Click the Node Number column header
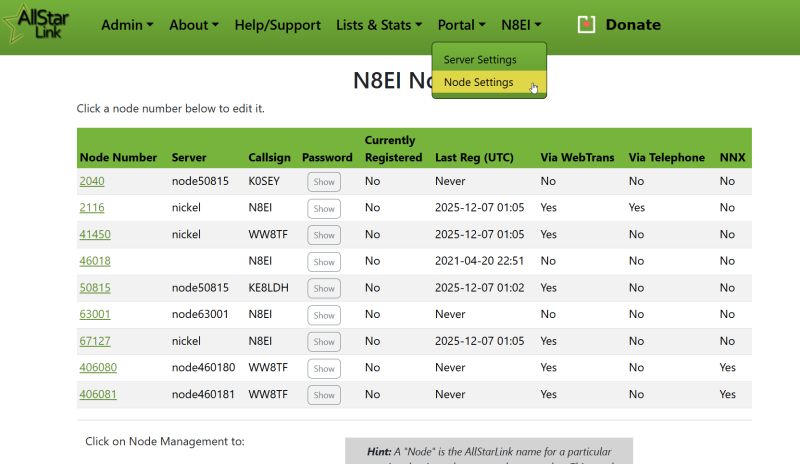The height and width of the screenshot is (464, 800). pos(118,157)
